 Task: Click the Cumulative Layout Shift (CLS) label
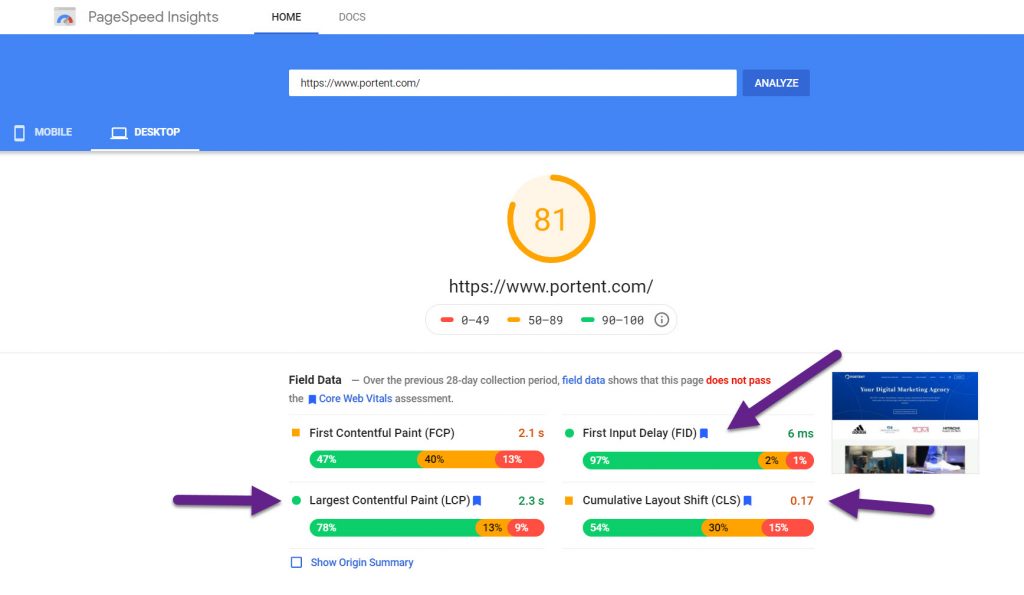tap(662, 500)
